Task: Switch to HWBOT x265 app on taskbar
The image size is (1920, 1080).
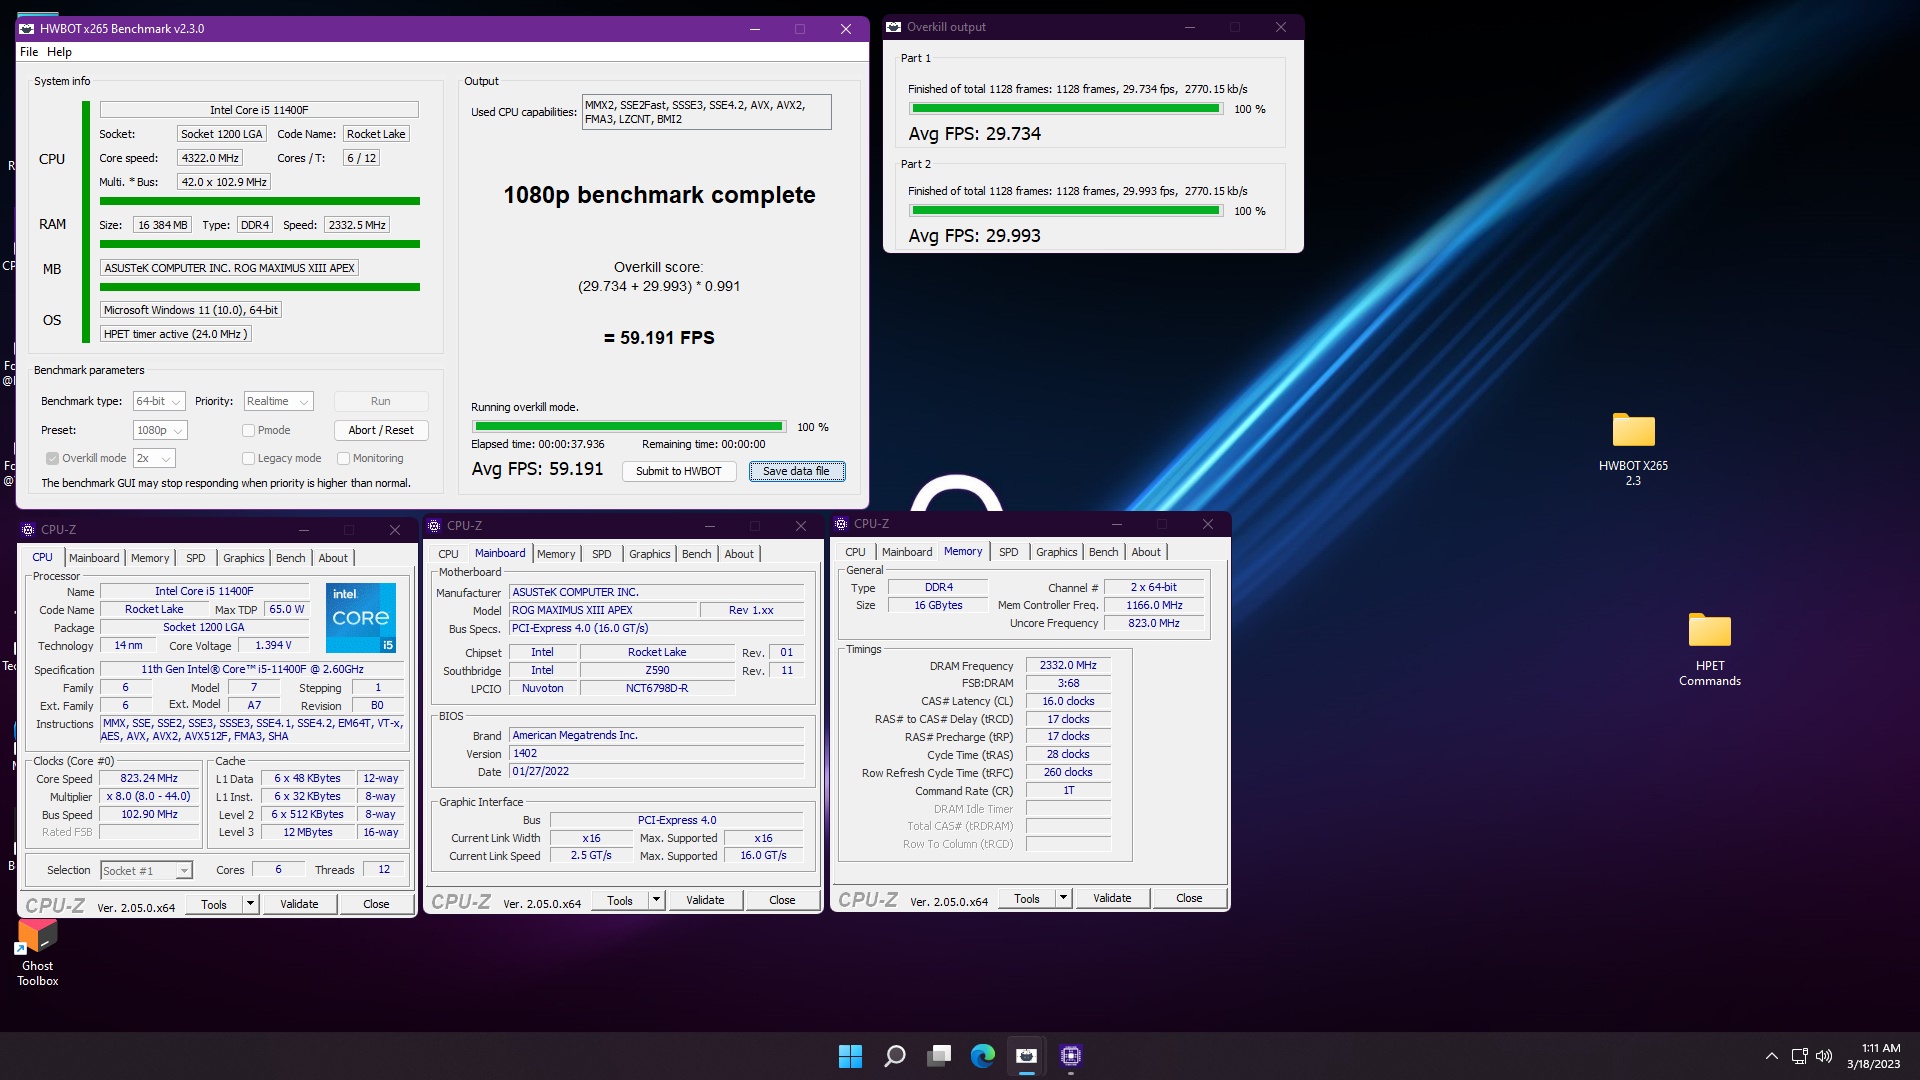Action: point(1027,1056)
